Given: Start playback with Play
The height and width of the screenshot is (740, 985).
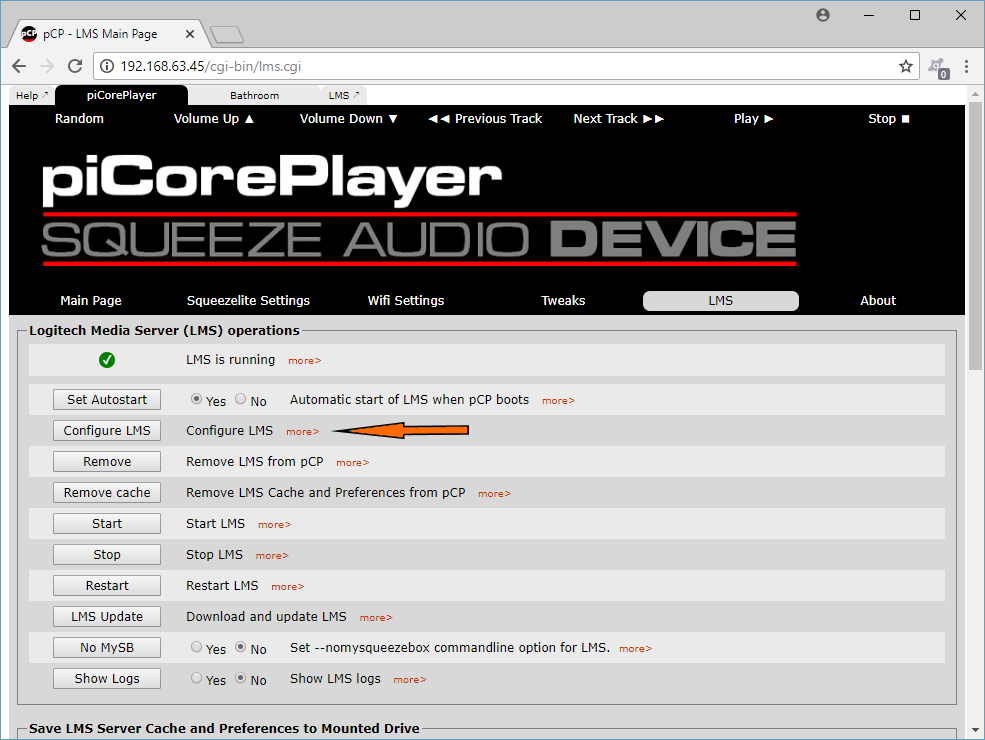Looking at the screenshot, I should (x=753, y=119).
